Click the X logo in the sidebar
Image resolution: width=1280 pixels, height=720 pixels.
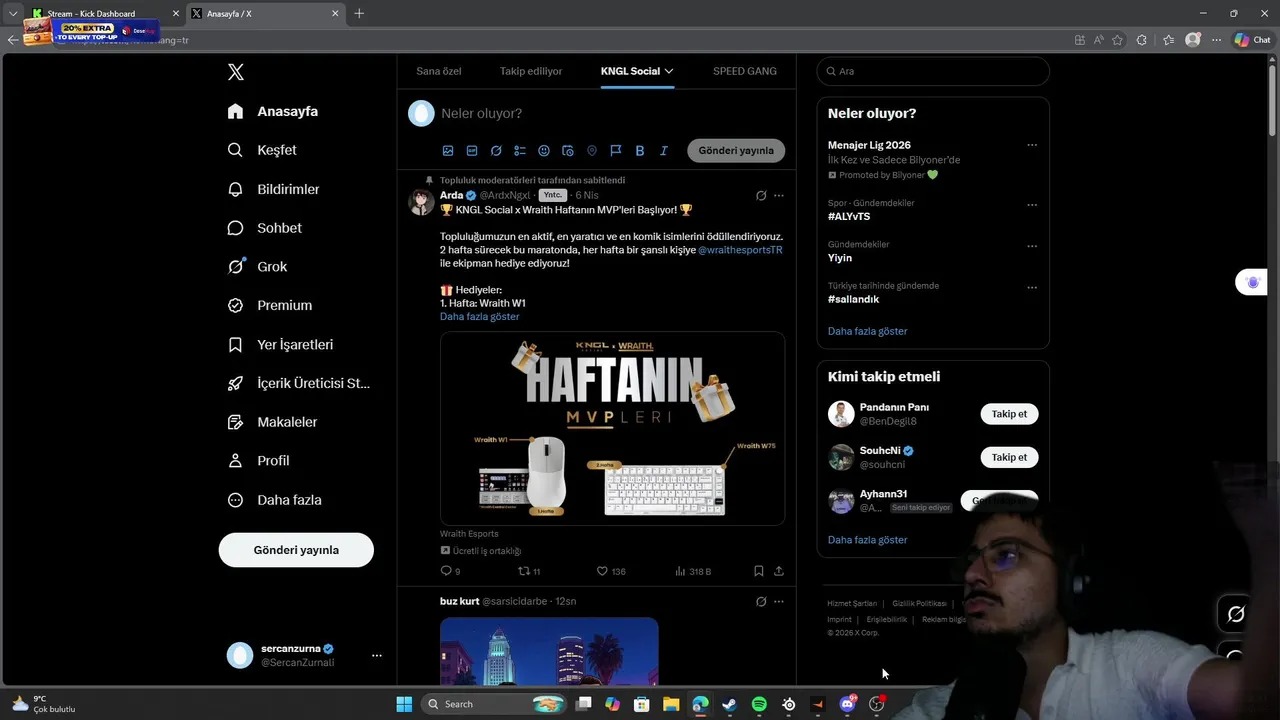235,72
